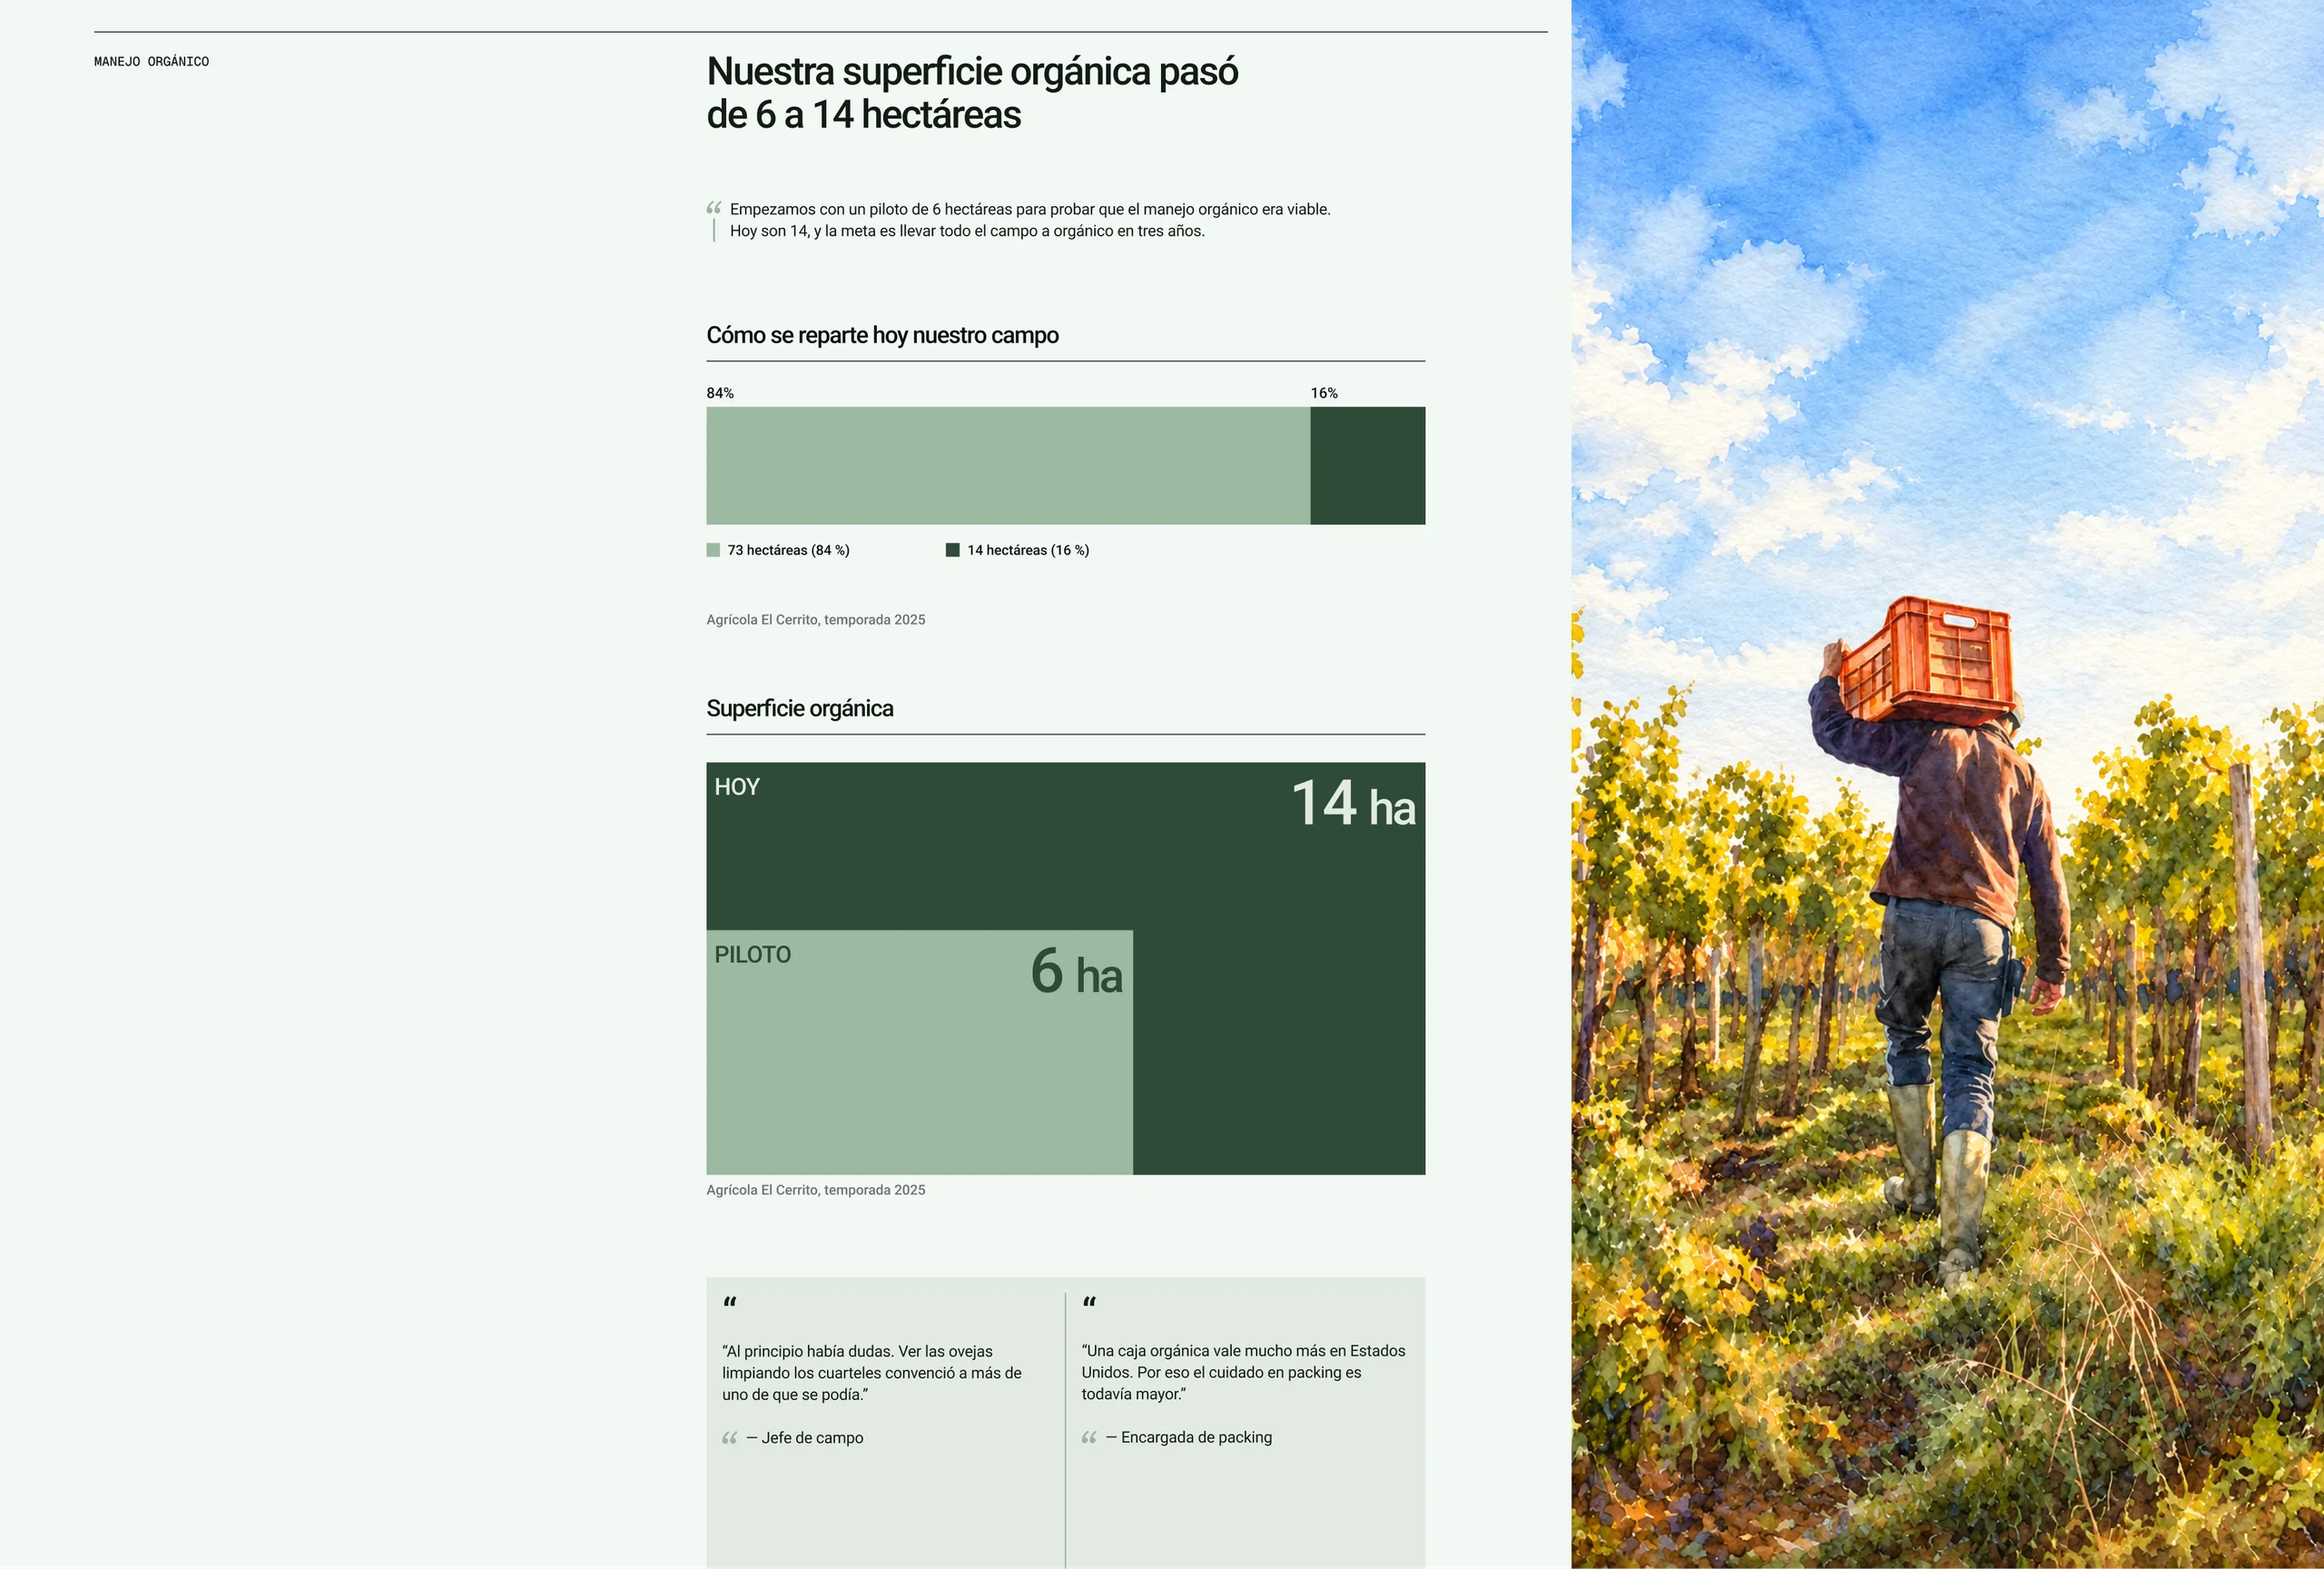Viewport: 2324px width, 1569px height.
Task: Click the legend text "73 hectáreas (84 %)"
Action: click(x=789, y=550)
